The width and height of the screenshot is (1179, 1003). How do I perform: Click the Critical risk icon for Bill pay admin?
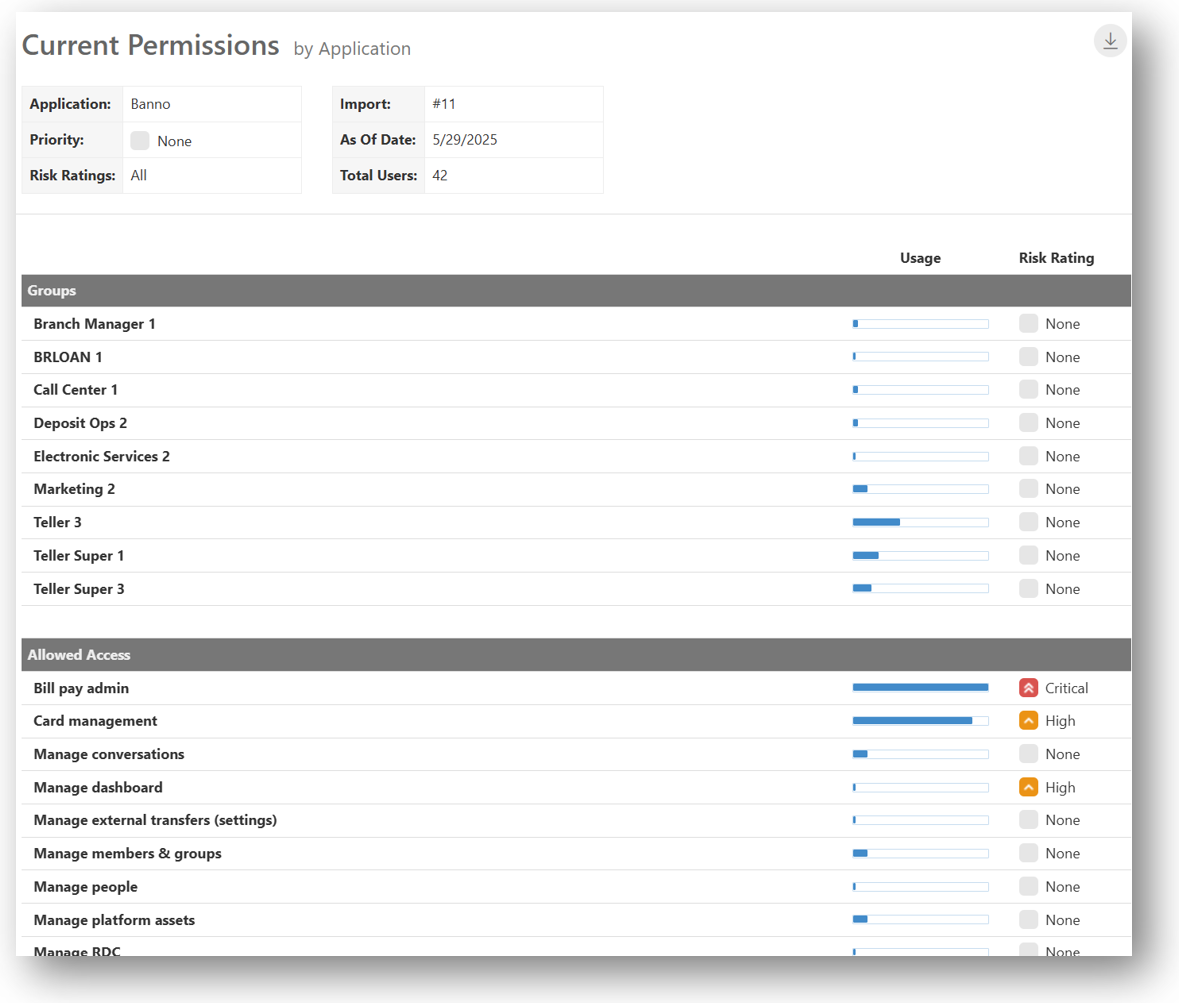1028,688
